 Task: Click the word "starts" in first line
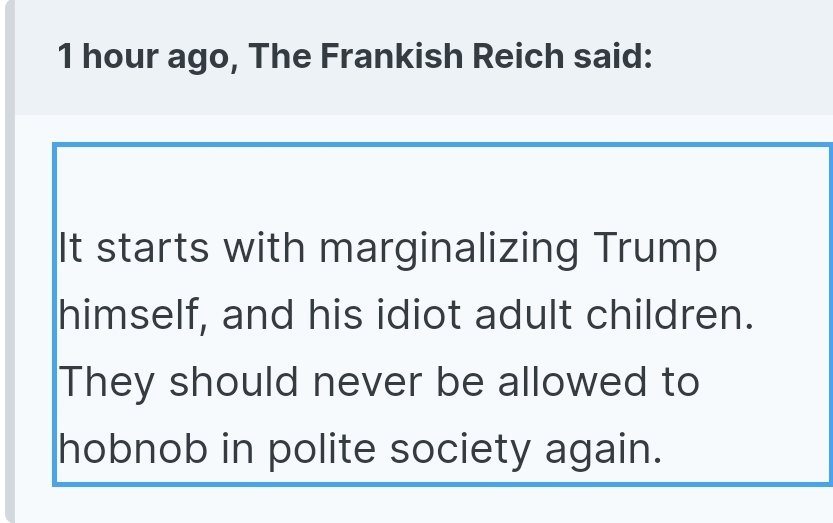pos(152,248)
